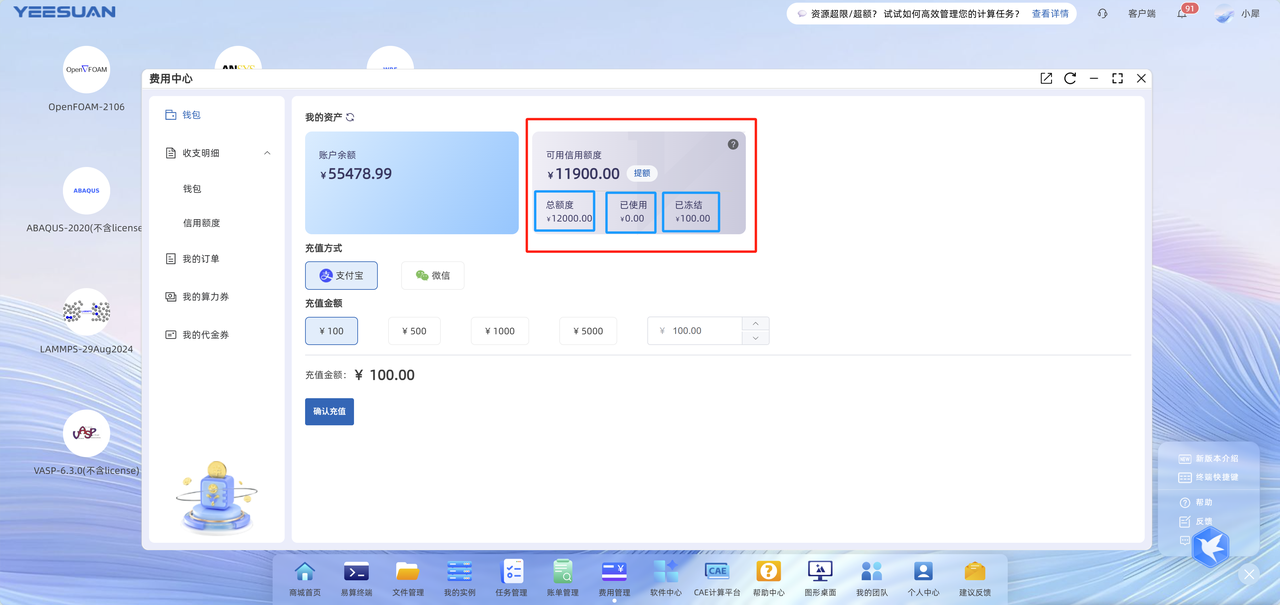This screenshot has width=1280, height=605.
Task: Open 新版本介绍 in the floating panel
Action: [x=1208, y=458]
